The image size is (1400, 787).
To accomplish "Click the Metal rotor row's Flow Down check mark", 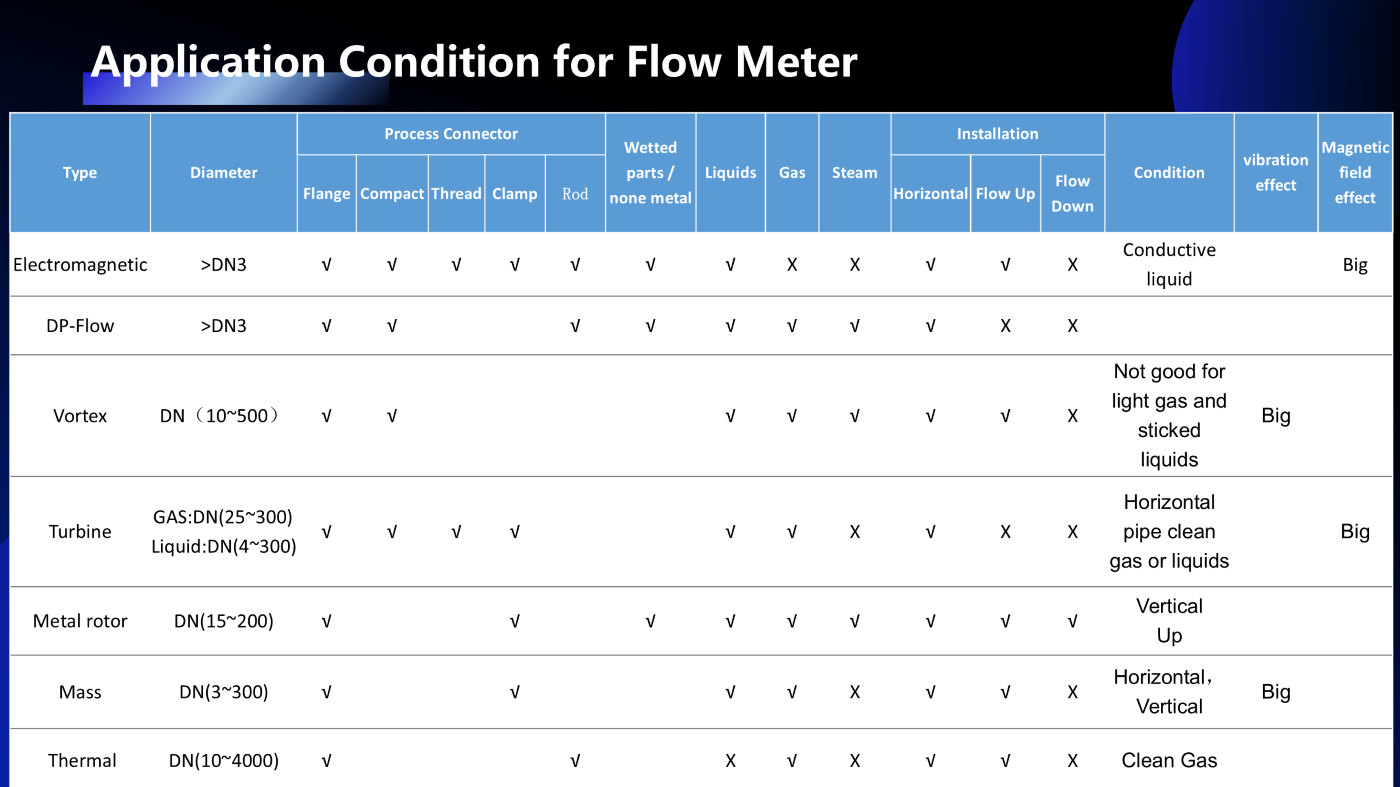I will (1072, 621).
